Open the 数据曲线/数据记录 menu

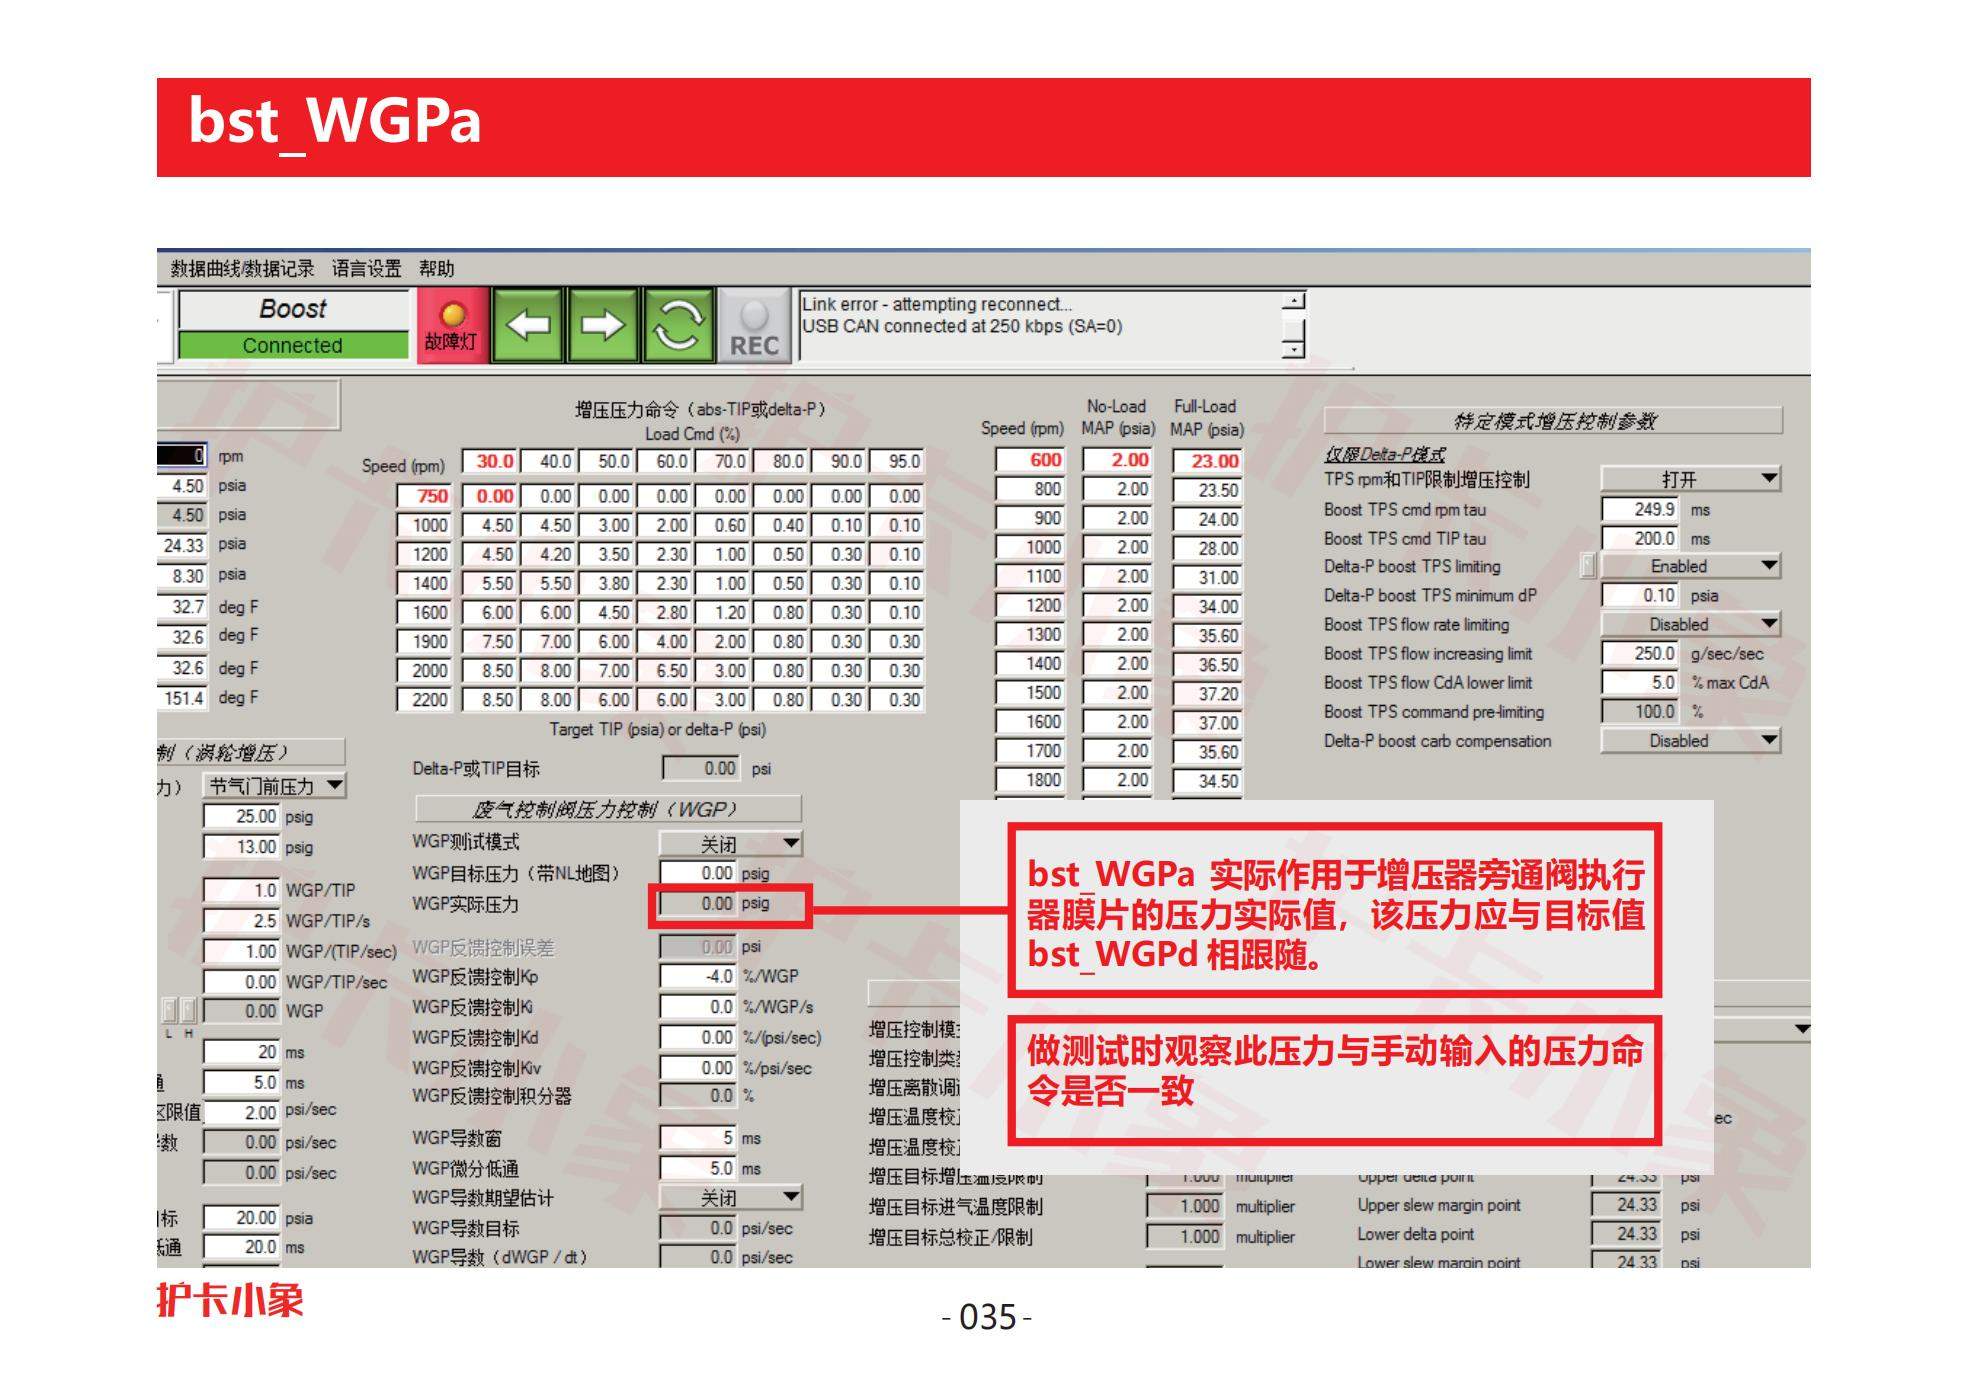[x=242, y=268]
